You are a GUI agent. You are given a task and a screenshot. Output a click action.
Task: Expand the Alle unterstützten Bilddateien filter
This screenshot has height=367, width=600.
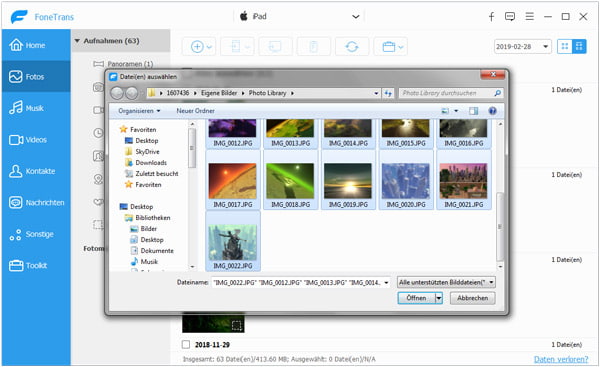click(446, 282)
